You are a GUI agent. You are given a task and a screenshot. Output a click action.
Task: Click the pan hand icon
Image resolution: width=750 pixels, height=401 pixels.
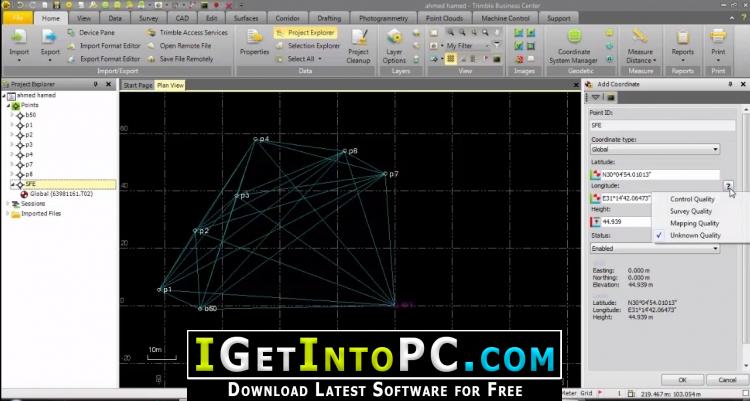pyautogui.click(x=497, y=33)
